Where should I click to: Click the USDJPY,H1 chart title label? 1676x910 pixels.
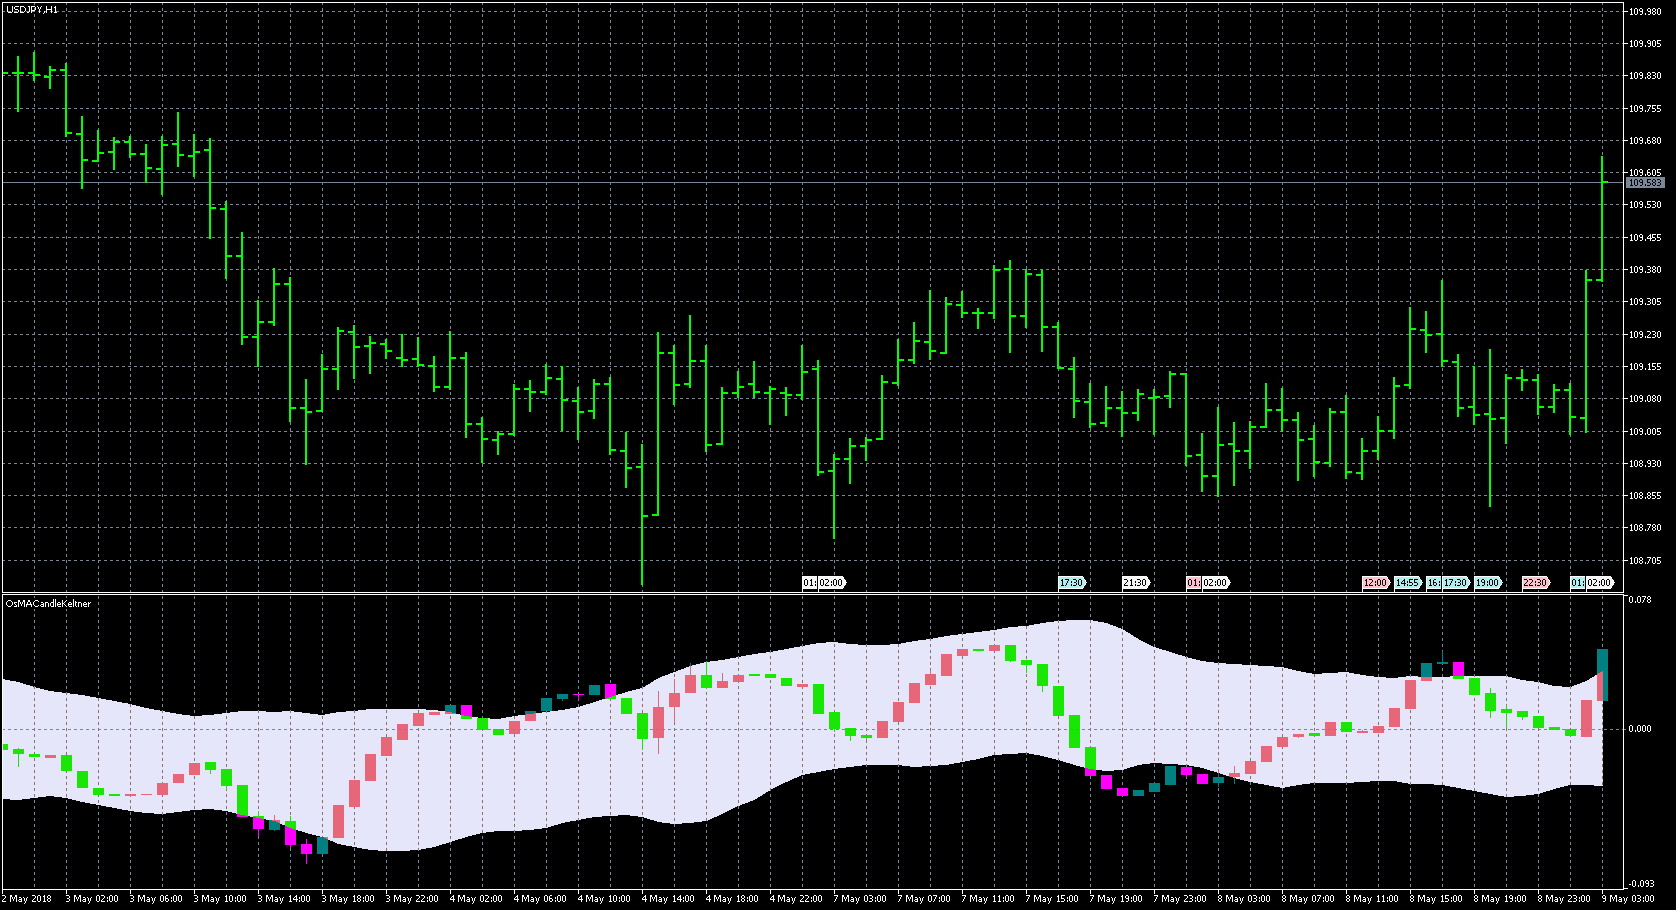[x=32, y=9]
